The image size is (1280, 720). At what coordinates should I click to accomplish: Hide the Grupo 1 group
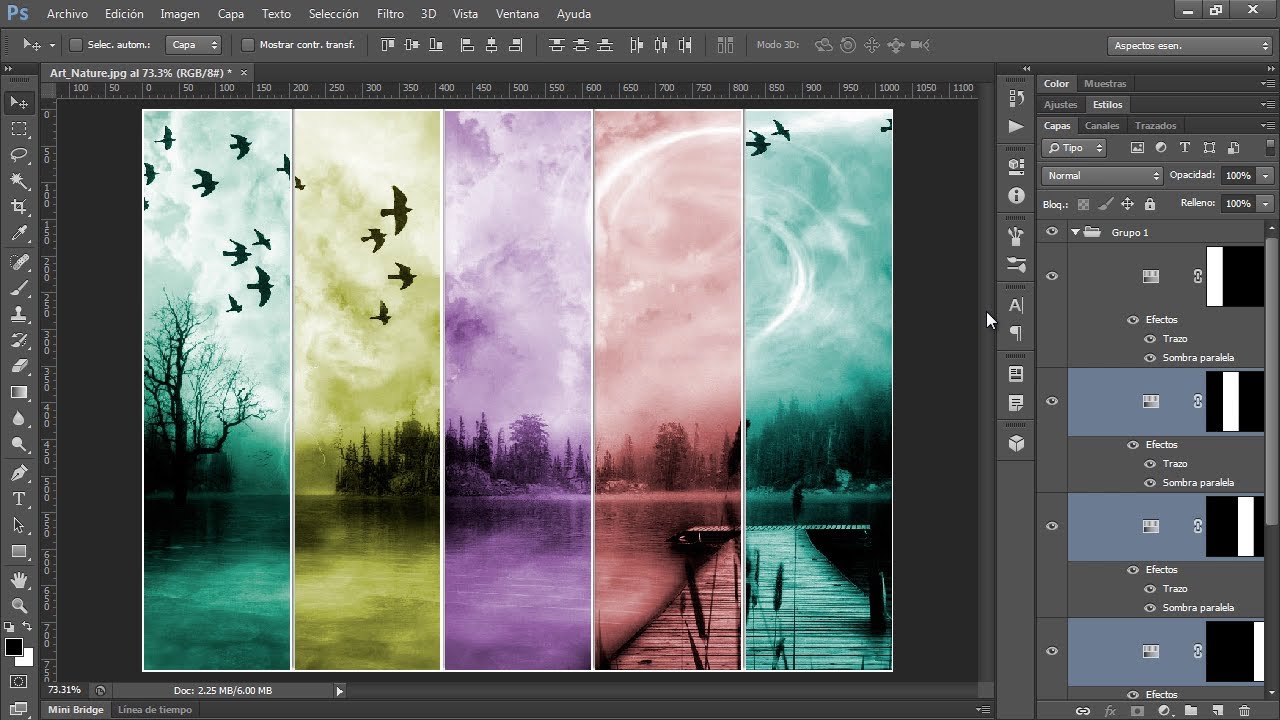tap(1051, 232)
